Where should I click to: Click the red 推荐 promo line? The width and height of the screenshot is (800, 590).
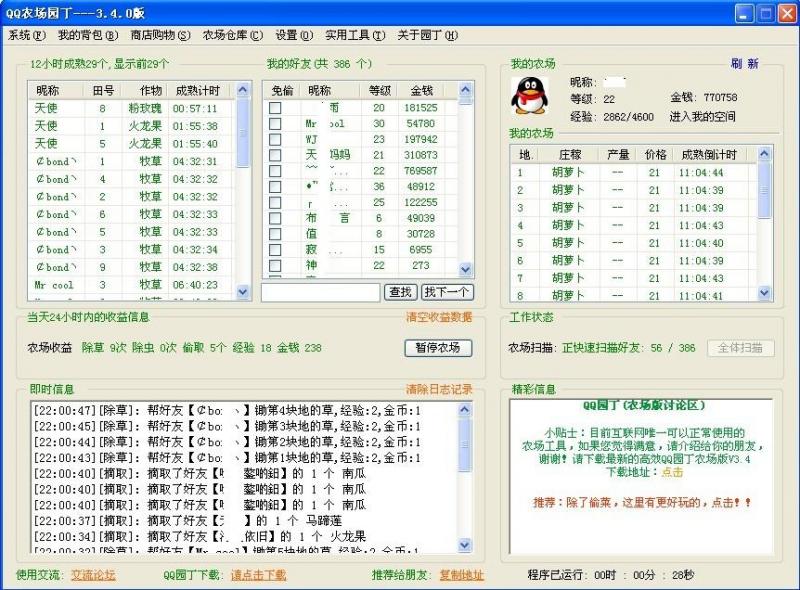coord(641,503)
